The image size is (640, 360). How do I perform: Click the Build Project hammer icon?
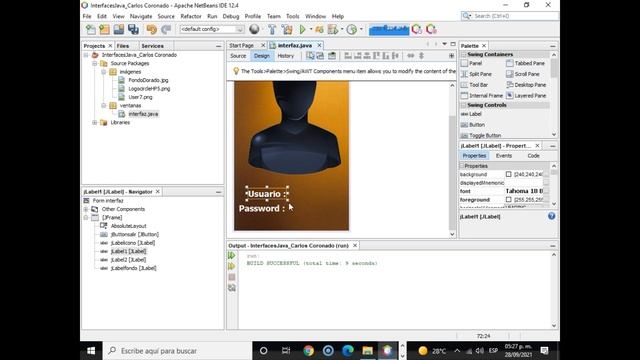coord(272,29)
